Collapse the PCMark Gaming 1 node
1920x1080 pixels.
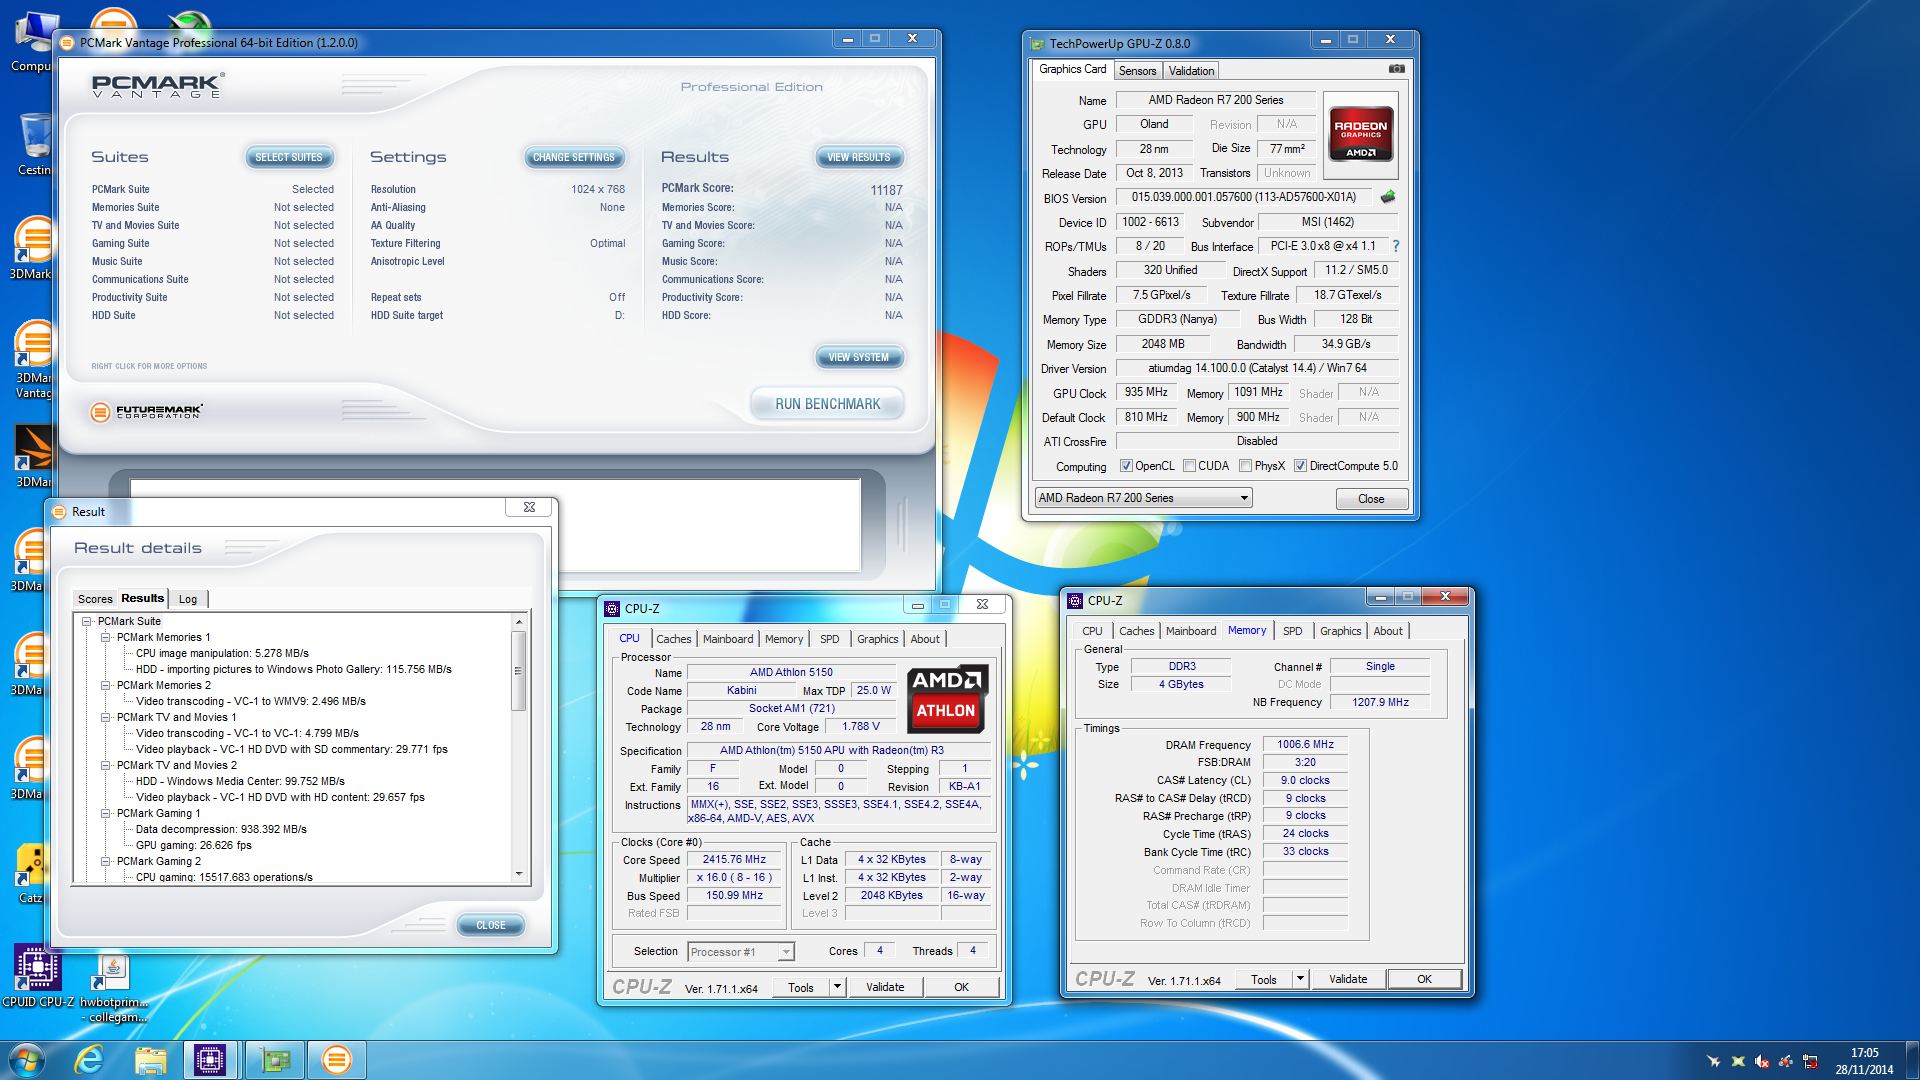click(105, 813)
